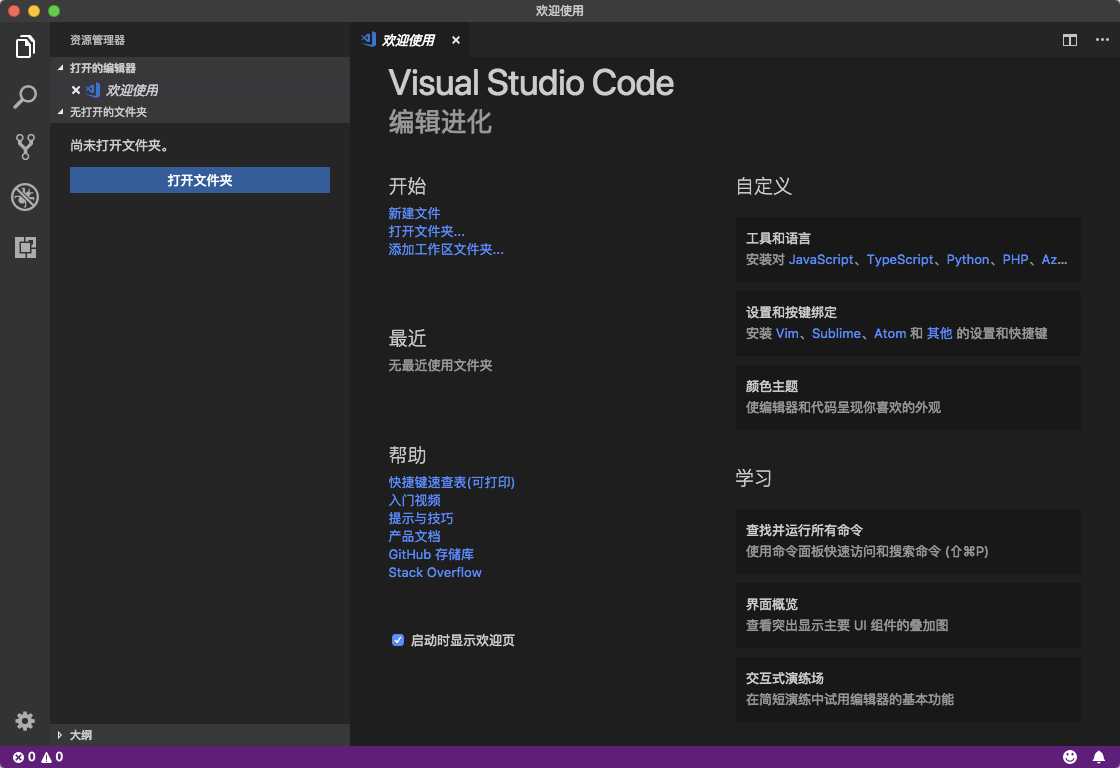The height and width of the screenshot is (768, 1120).
Task: Click 添加工作区文件夹... link
Action: pos(446,249)
